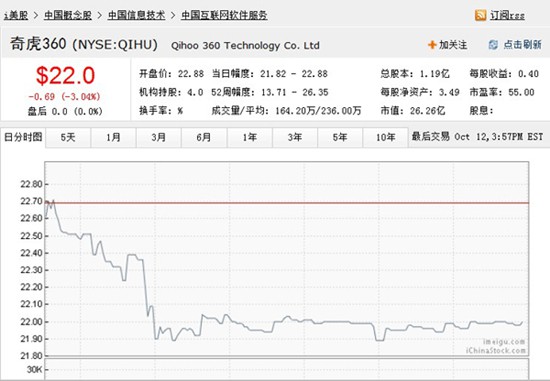Select the 5年 chart tab

[340, 138]
